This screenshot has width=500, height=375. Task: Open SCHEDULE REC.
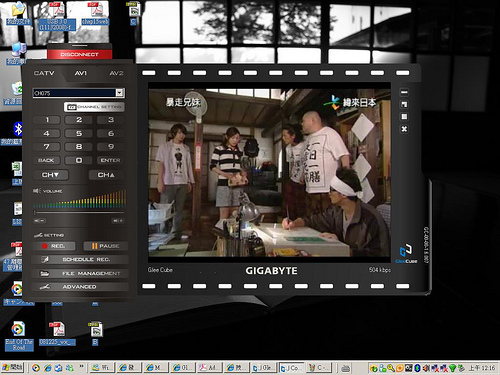[x=80, y=260]
